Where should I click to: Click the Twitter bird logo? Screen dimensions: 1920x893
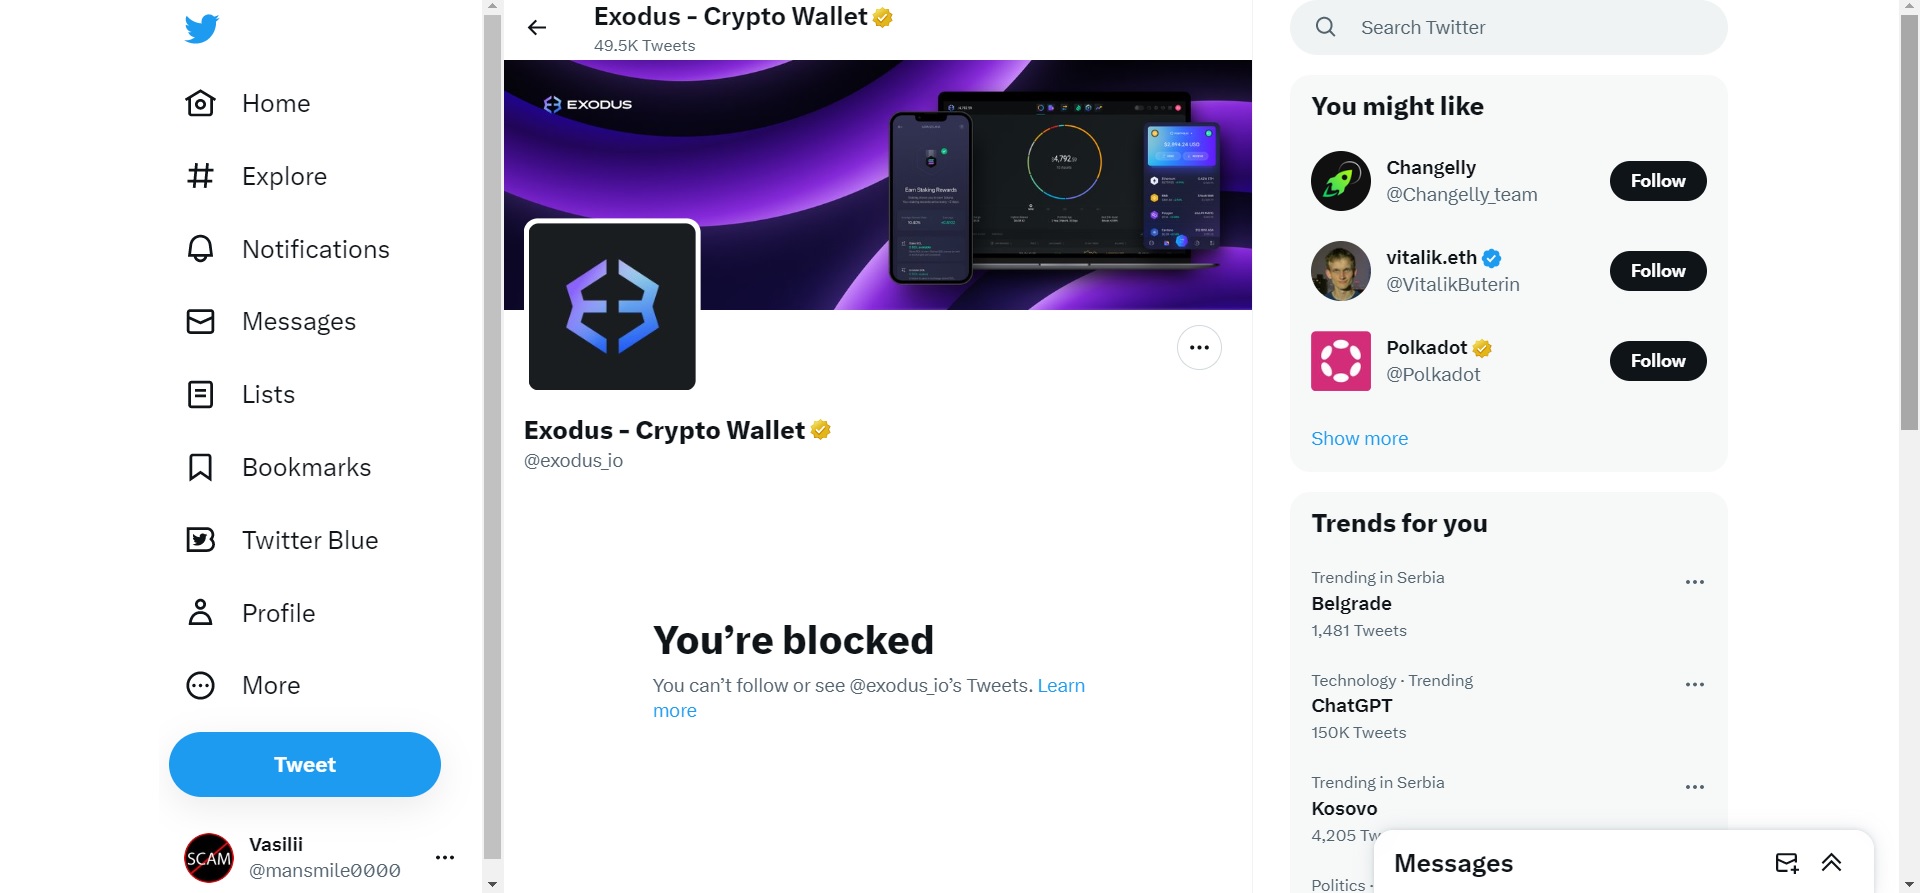(x=201, y=28)
